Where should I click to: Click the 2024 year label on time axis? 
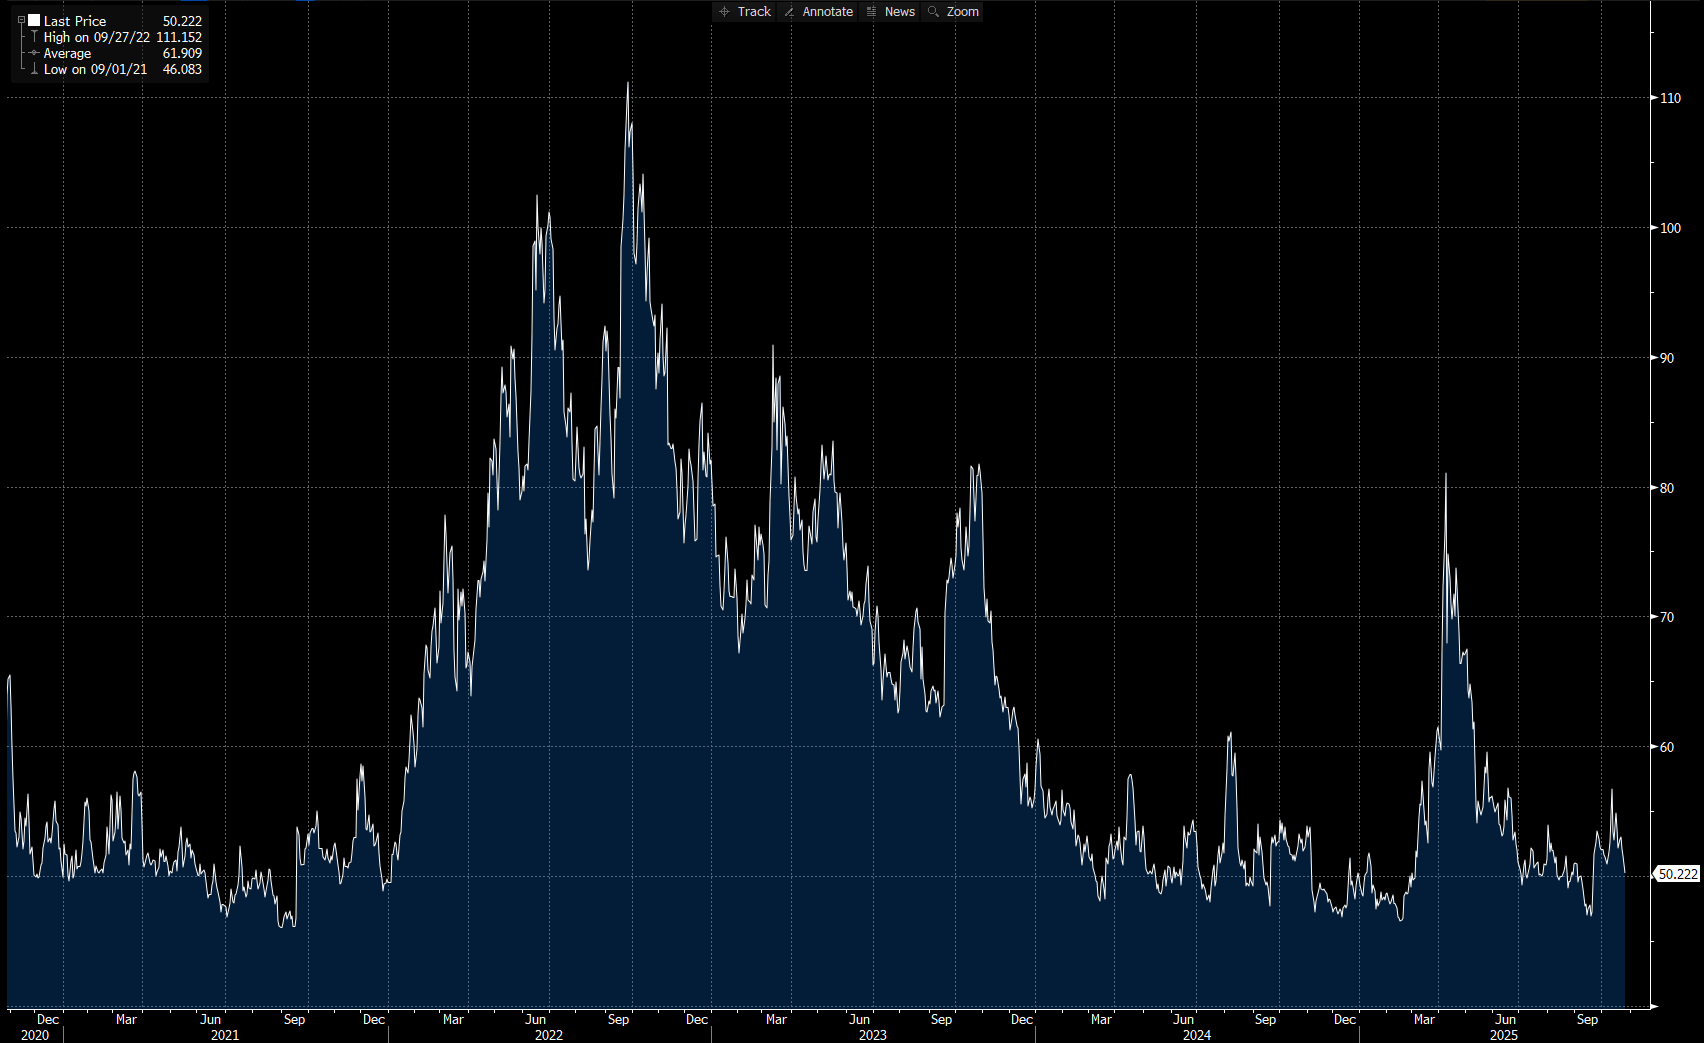pos(1197,1035)
